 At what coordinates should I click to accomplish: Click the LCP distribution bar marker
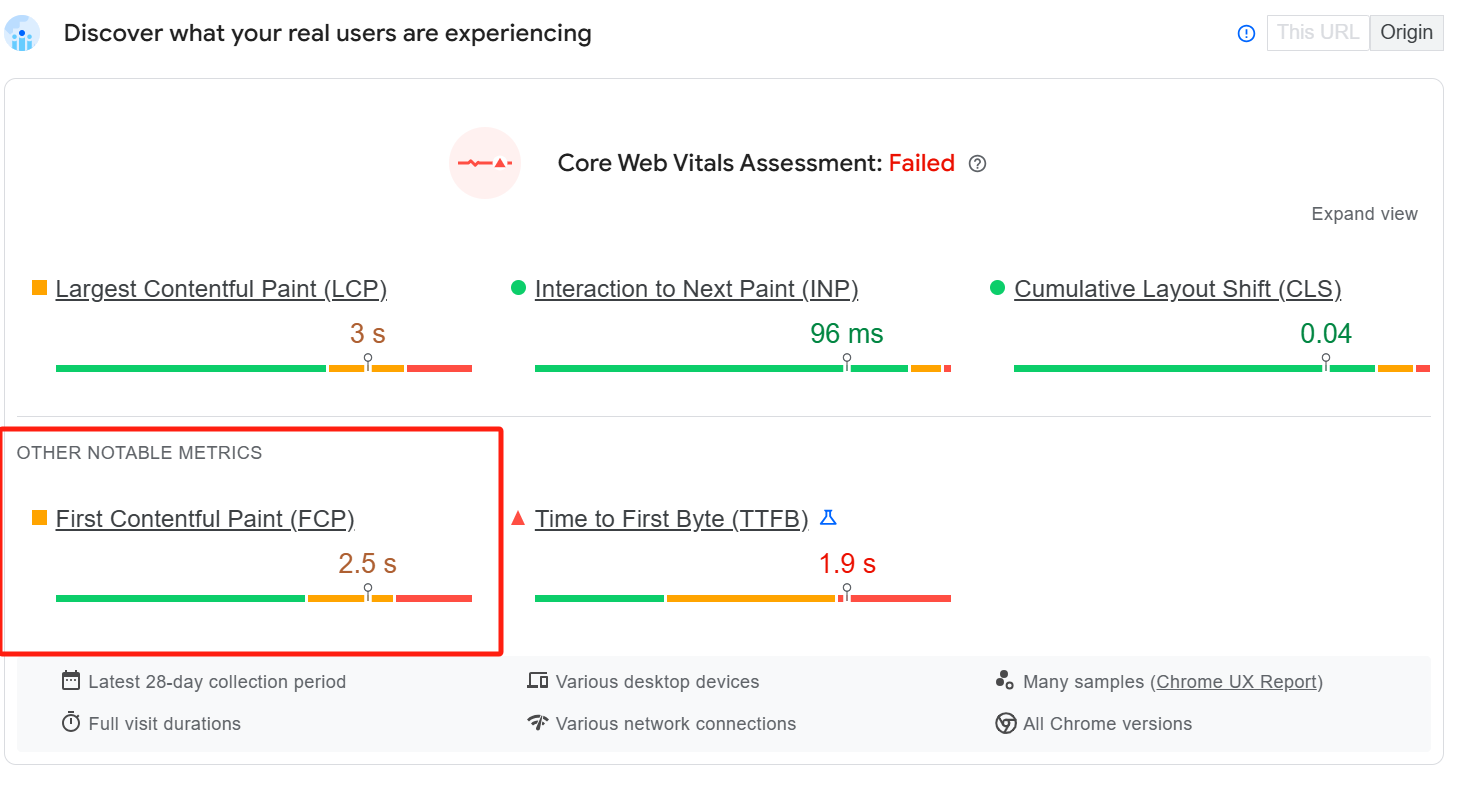(368, 361)
